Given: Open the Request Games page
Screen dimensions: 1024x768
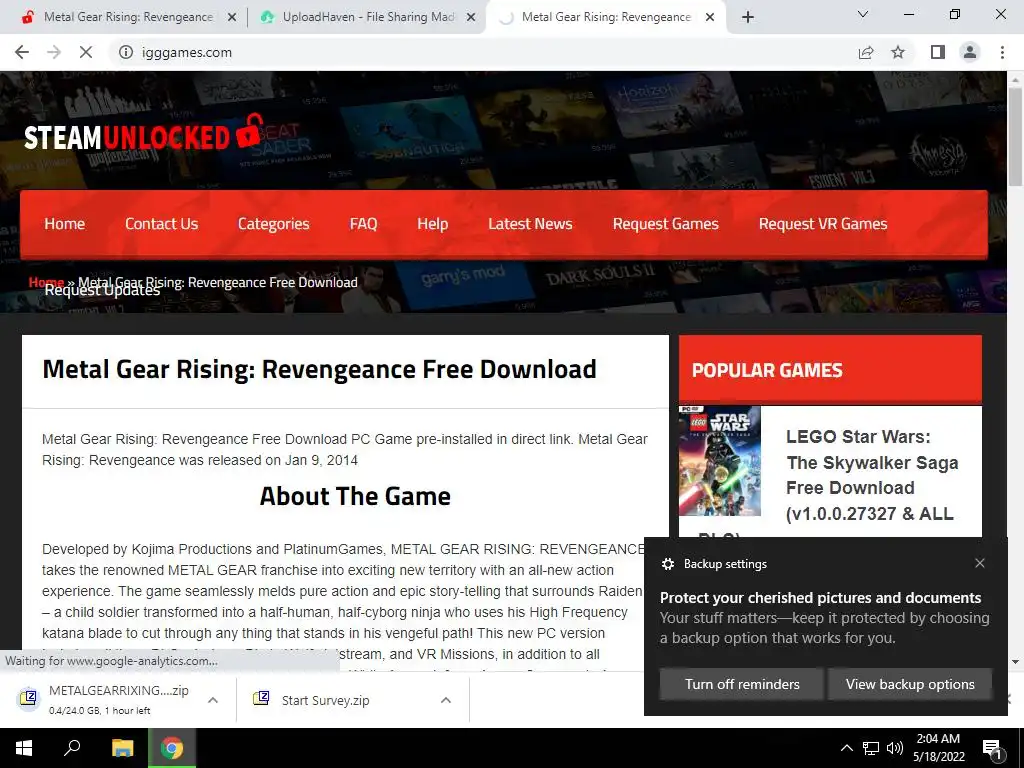Looking at the screenshot, I should point(665,224).
